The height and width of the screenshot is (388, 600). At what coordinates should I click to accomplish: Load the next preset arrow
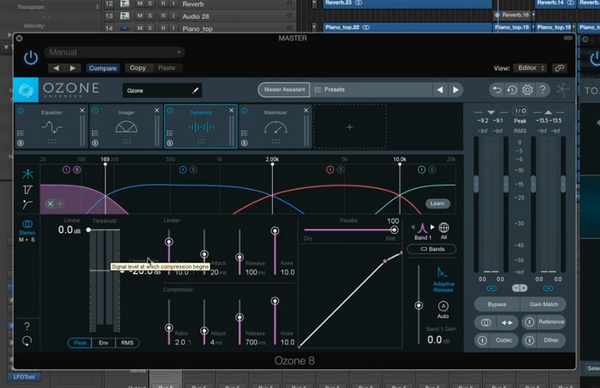pos(455,90)
